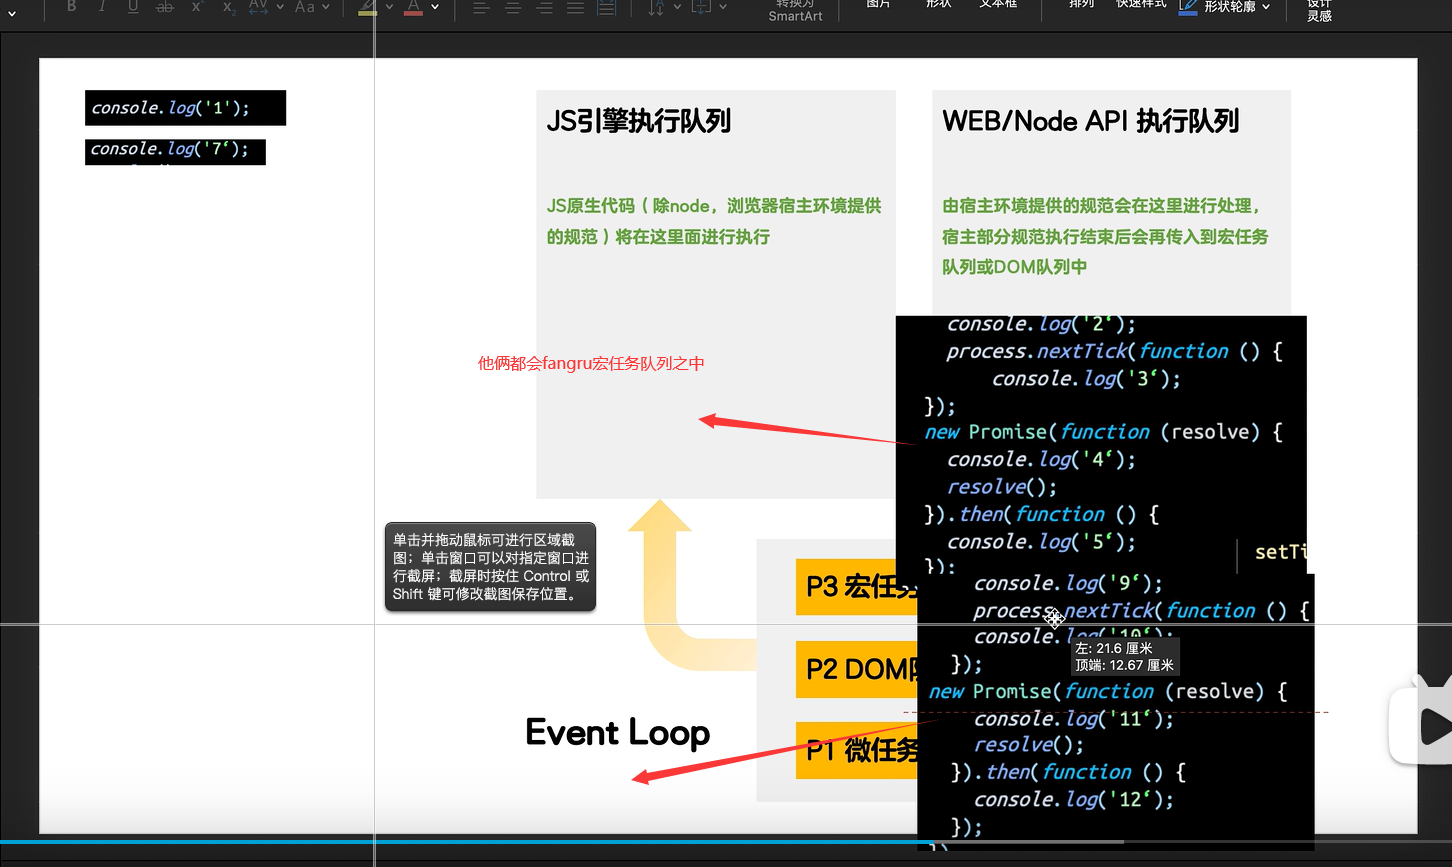Select the P3 宏任务 orange box
The width and height of the screenshot is (1452, 867).
[857, 587]
